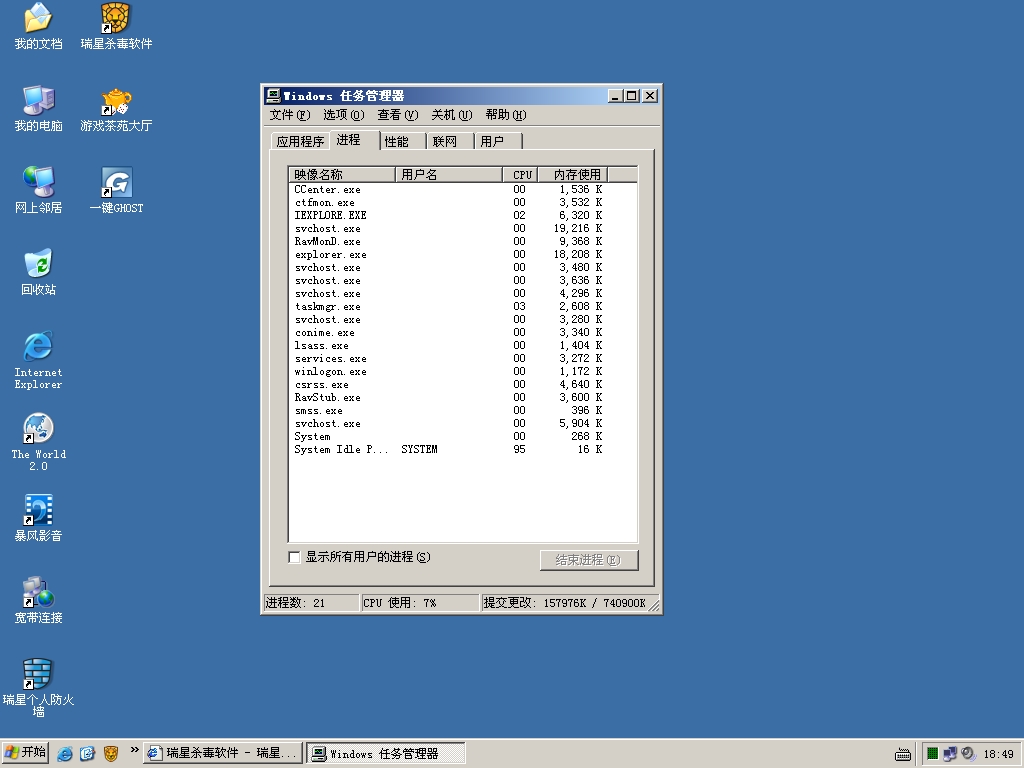Open the 帮助(H) menu
Image resolution: width=1024 pixels, height=768 pixels.
click(505, 115)
